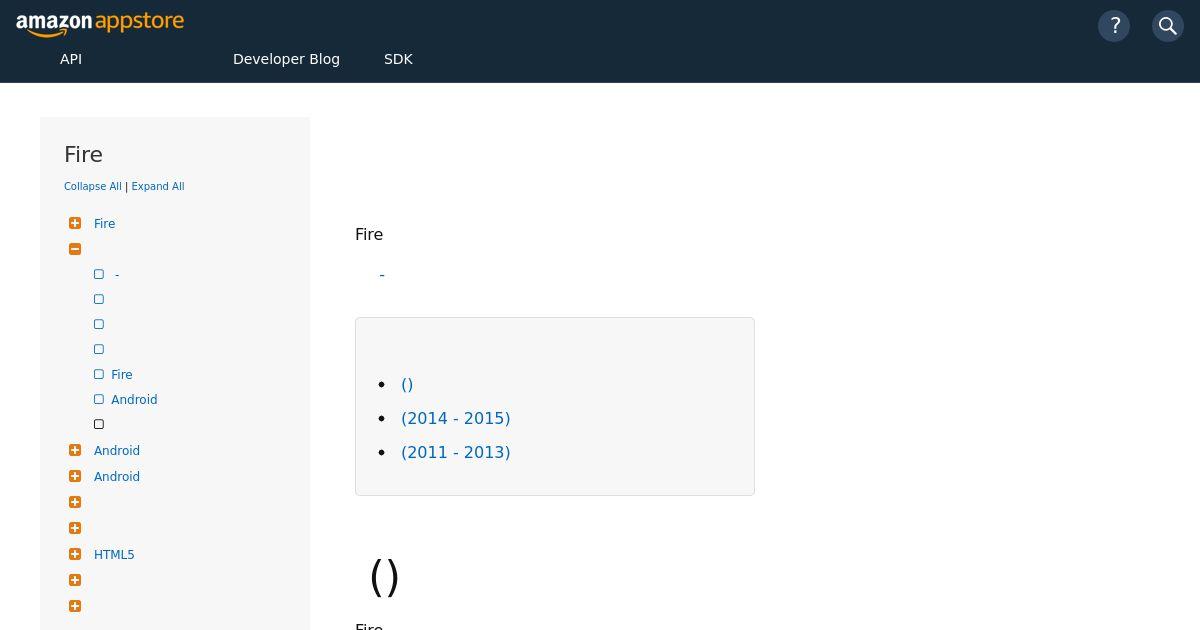Viewport: 1200px width, 630px height.
Task: Select the Fire child item with square bullet
Action: [122, 375]
